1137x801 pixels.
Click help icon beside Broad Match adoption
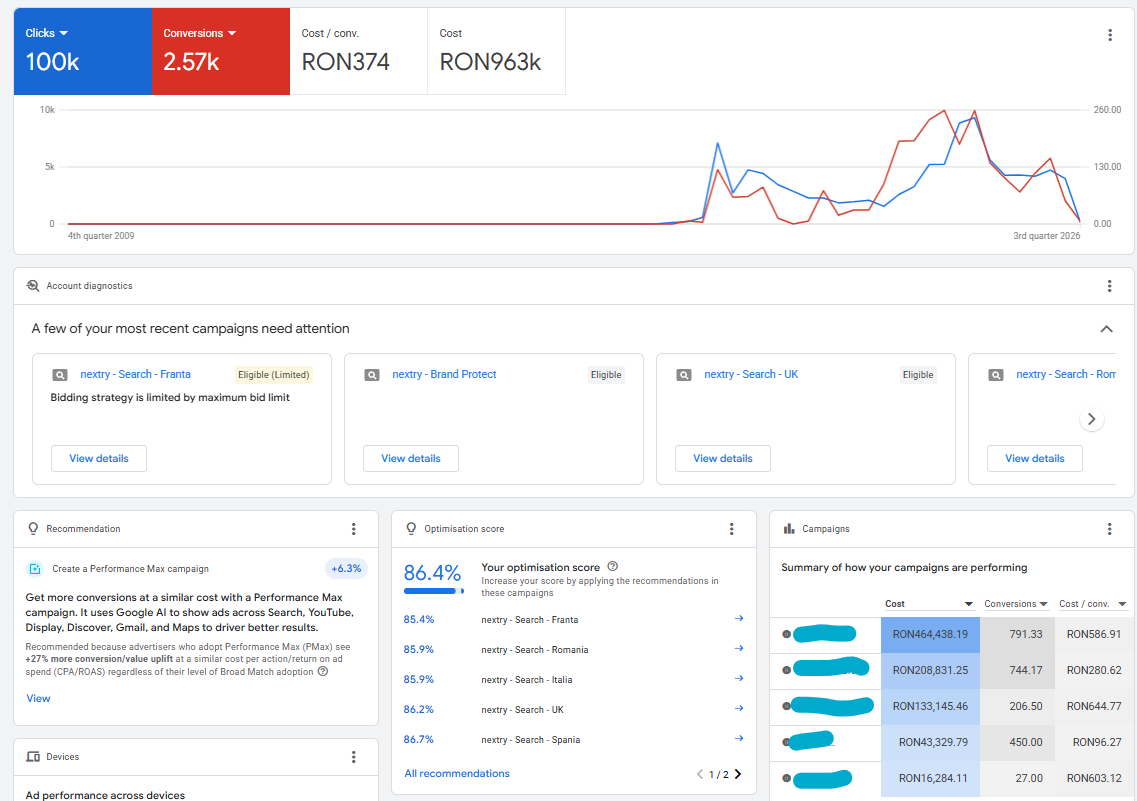coord(323,671)
